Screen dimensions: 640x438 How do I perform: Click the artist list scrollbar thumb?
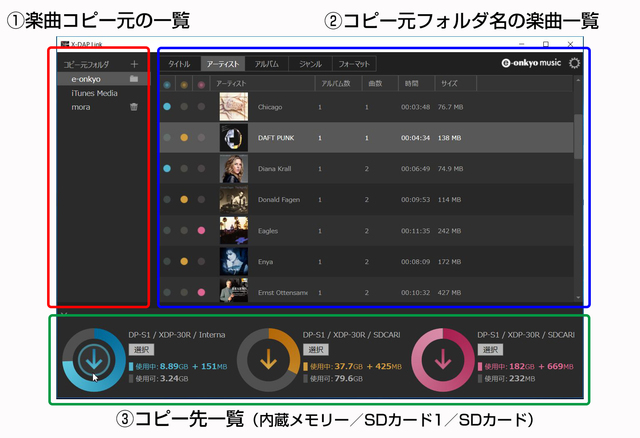(578, 136)
